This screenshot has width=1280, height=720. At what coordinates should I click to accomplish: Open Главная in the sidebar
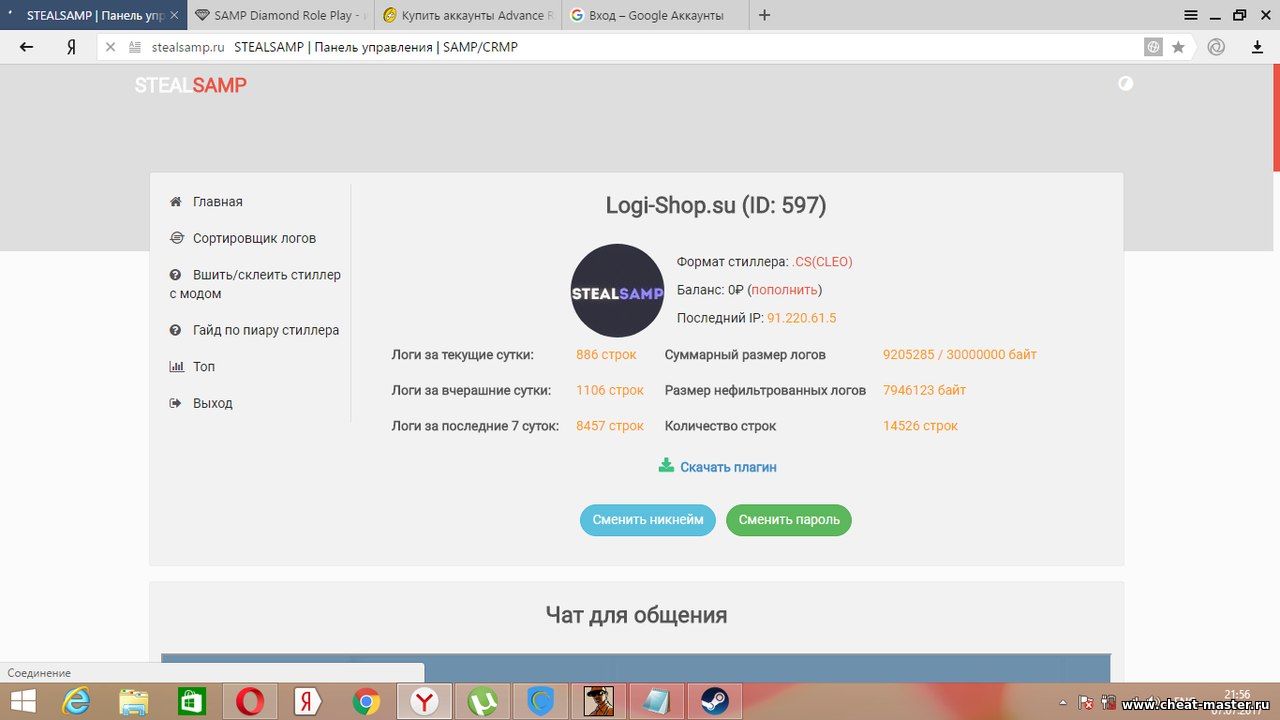tap(217, 202)
